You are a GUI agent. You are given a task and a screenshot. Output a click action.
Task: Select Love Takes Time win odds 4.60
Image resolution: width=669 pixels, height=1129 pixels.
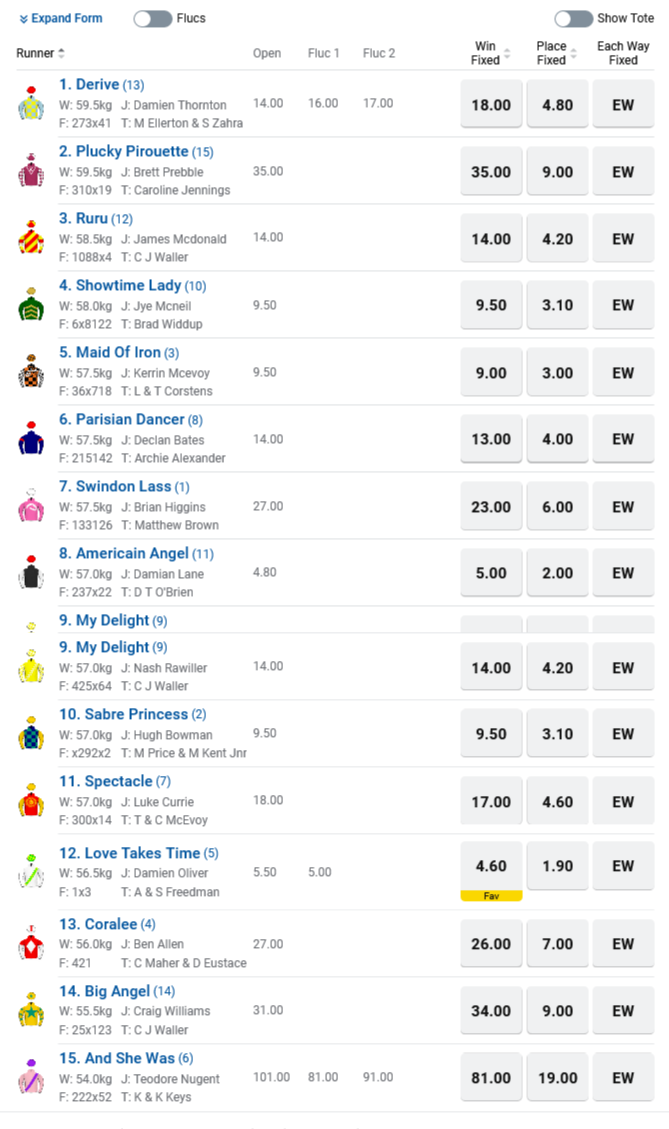pos(491,866)
